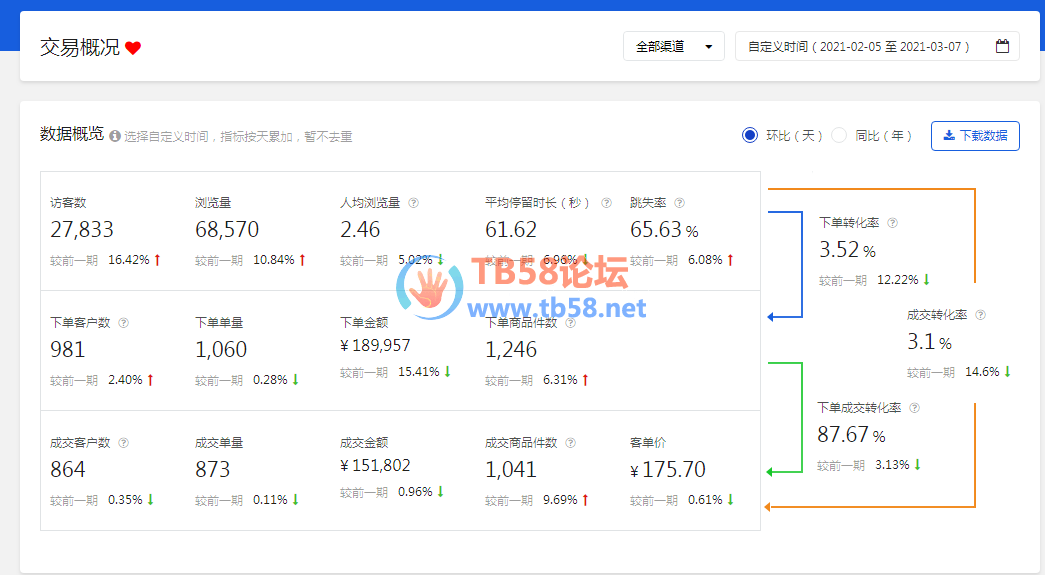
Task: Click help icon next to 成交商品件数
Action: [x=570, y=442]
